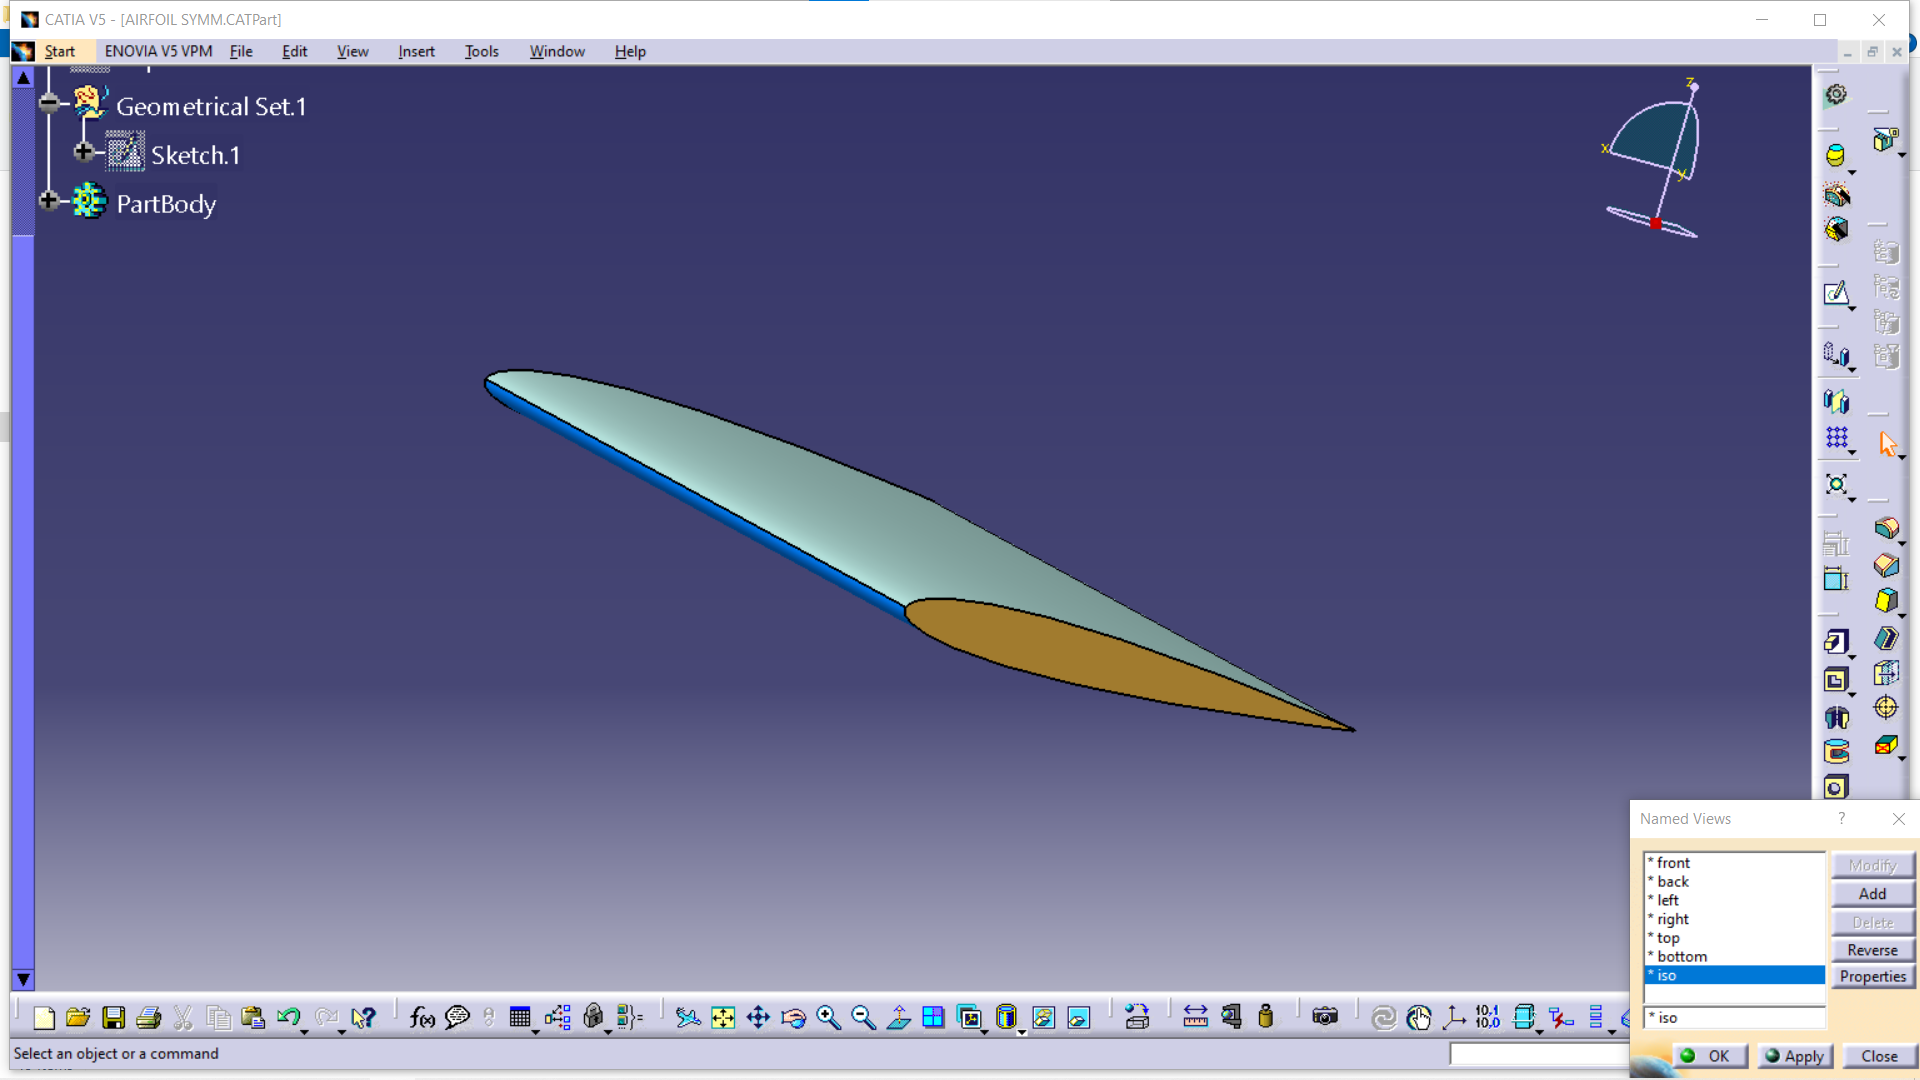Viewport: 1920px width, 1080px height.
Task: Expand the Sketch.1 tree node
Action: (84, 152)
